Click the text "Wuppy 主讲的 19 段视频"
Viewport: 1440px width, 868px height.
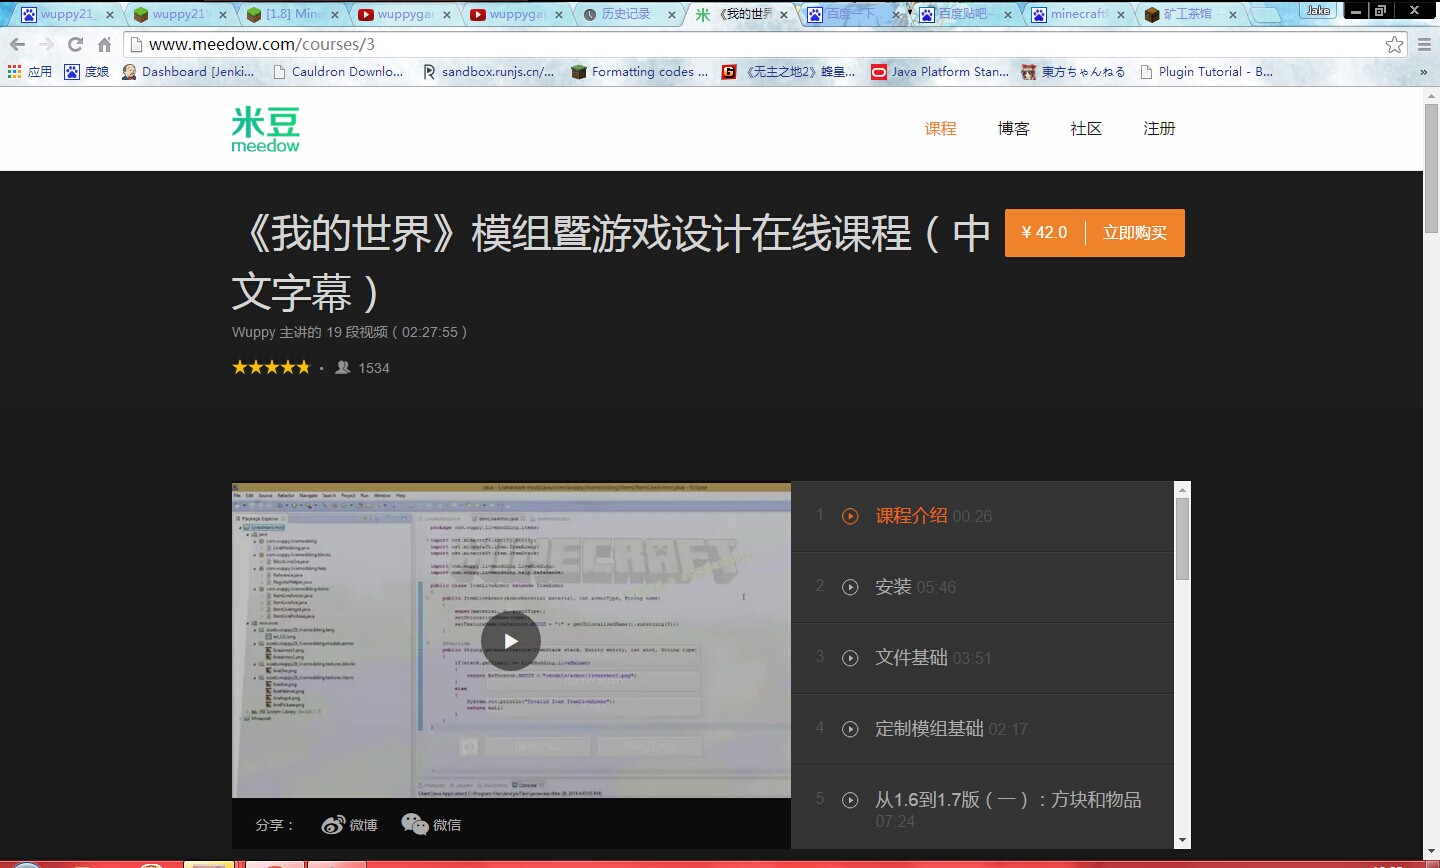coord(310,332)
